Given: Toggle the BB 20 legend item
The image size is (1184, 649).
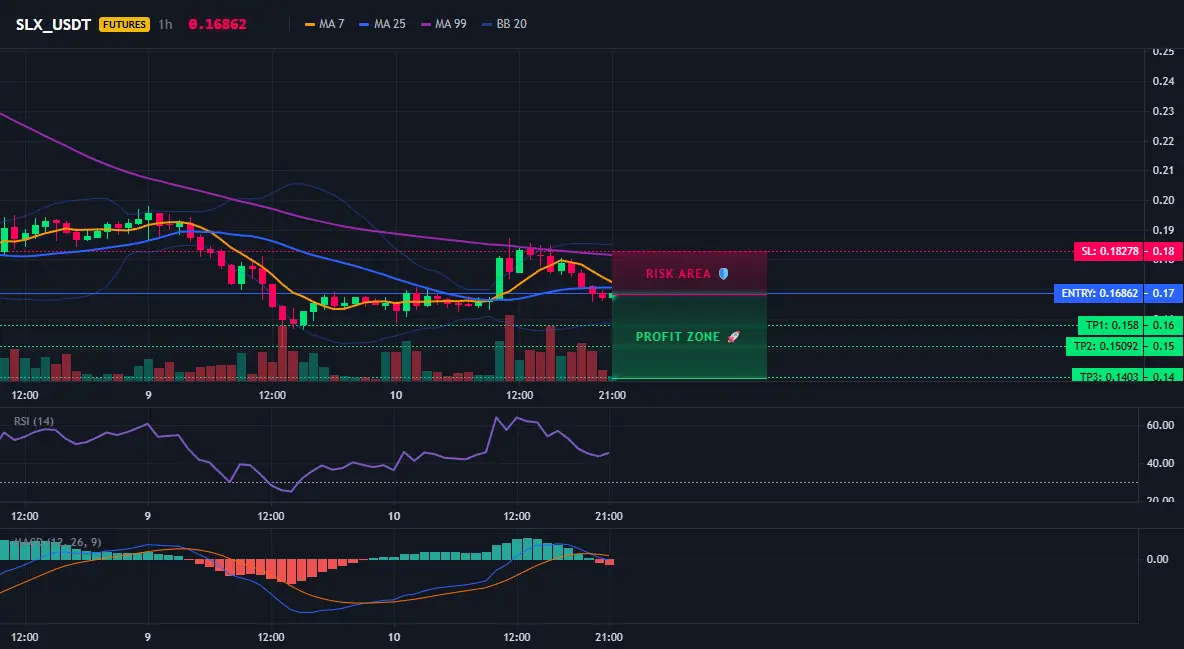Looking at the screenshot, I should (504, 24).
